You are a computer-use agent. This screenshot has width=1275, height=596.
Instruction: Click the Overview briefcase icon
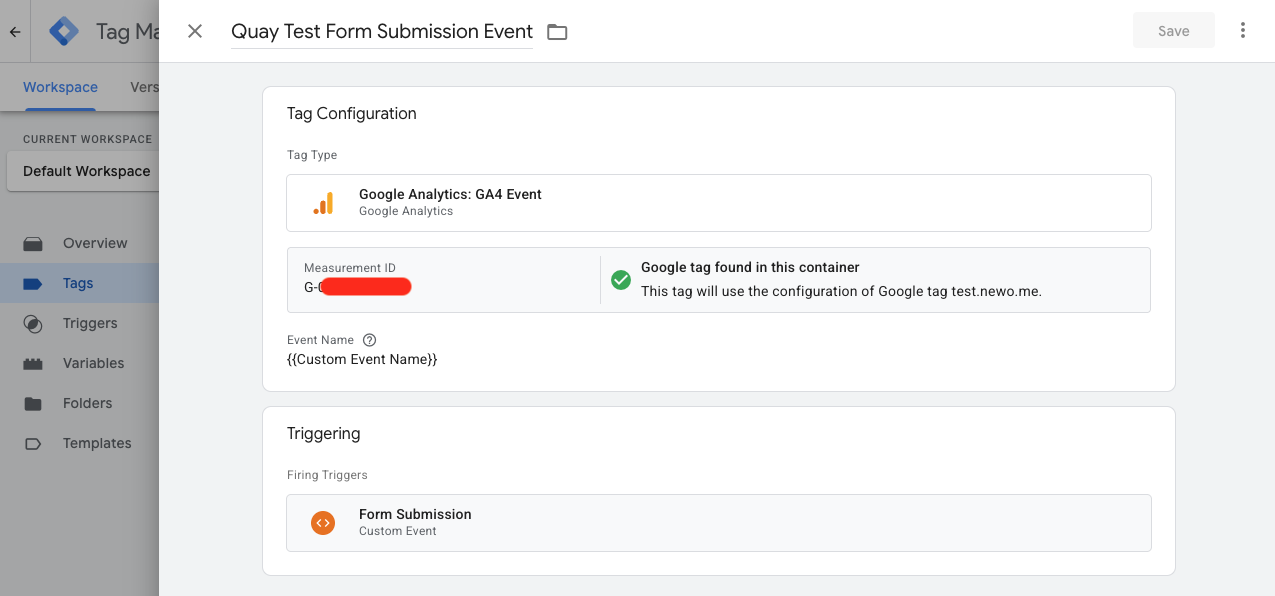33,243
